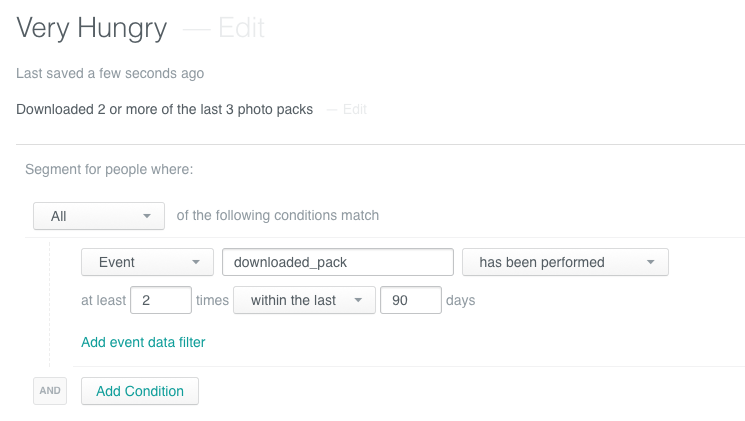The image size is (745, 421).
Task: Click the 'at least' times field showing 2
Action: coord(161,300)
